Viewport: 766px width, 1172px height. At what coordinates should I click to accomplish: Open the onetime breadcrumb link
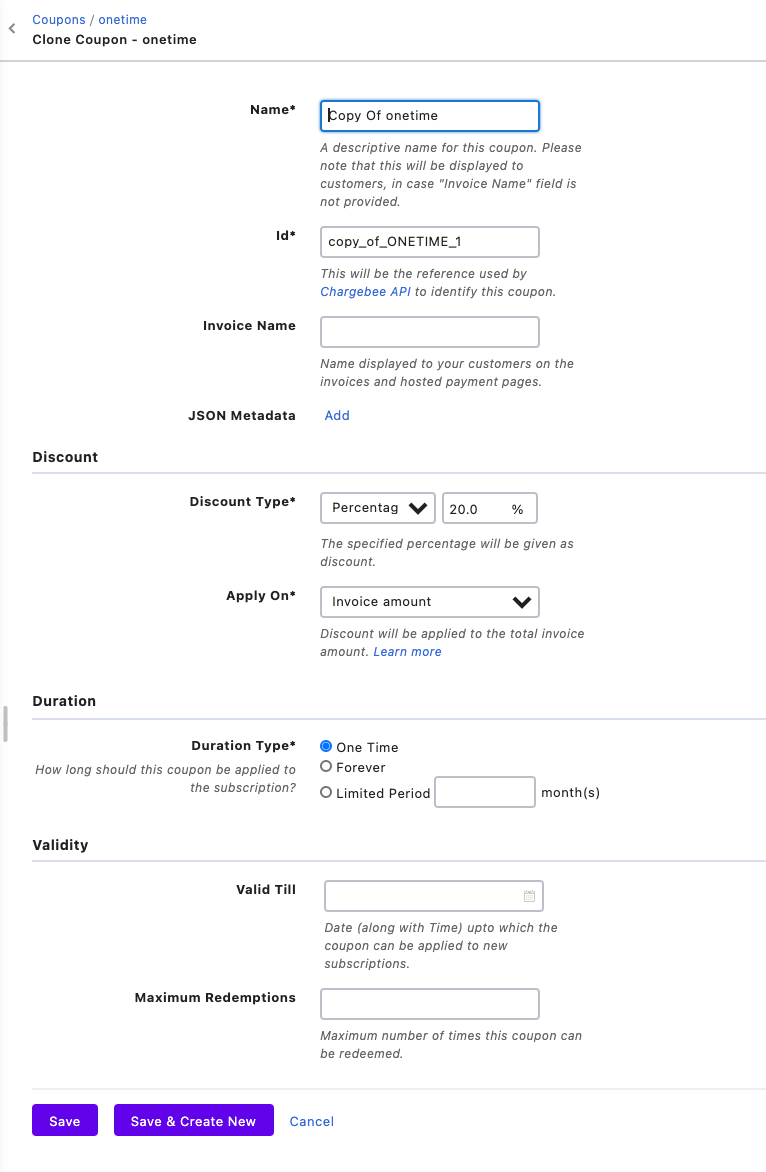click(x=123, y=20)
